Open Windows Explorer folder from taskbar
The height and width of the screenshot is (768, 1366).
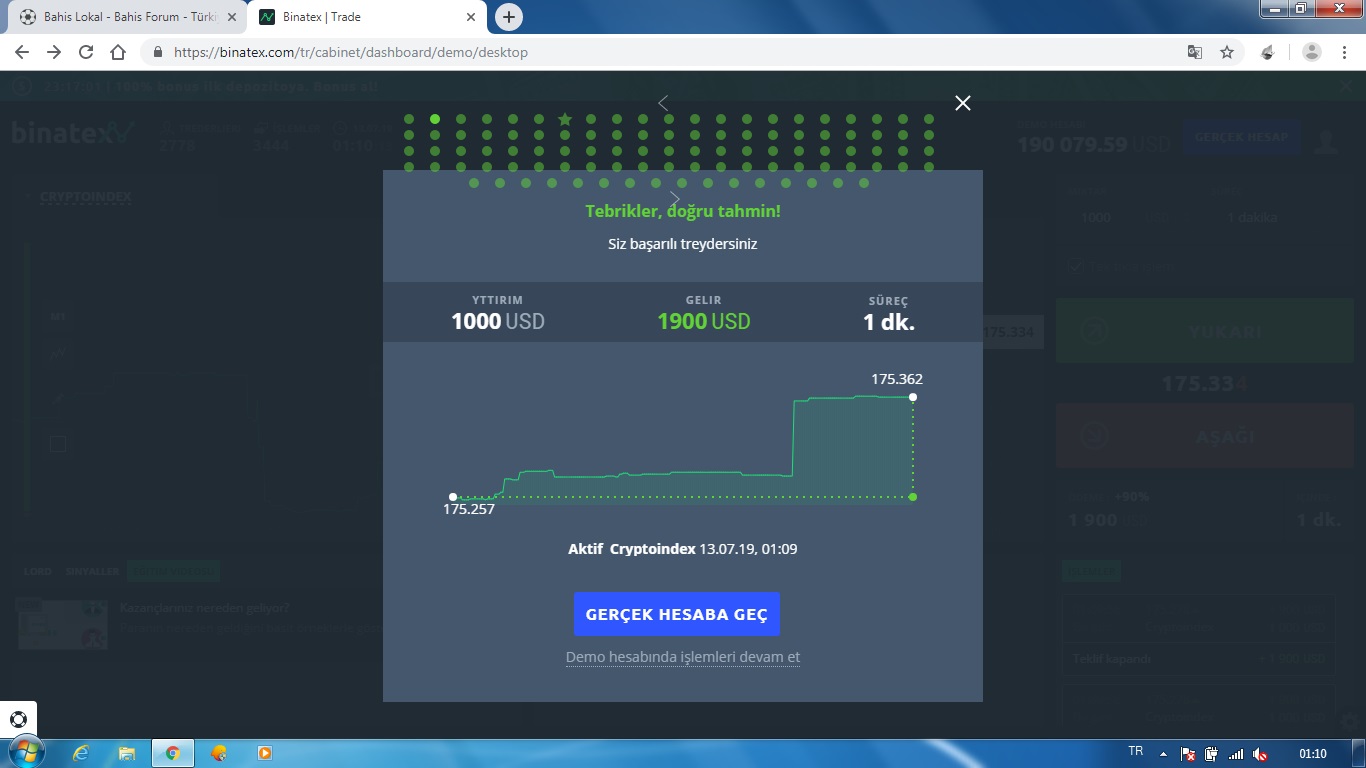point(127,753)
